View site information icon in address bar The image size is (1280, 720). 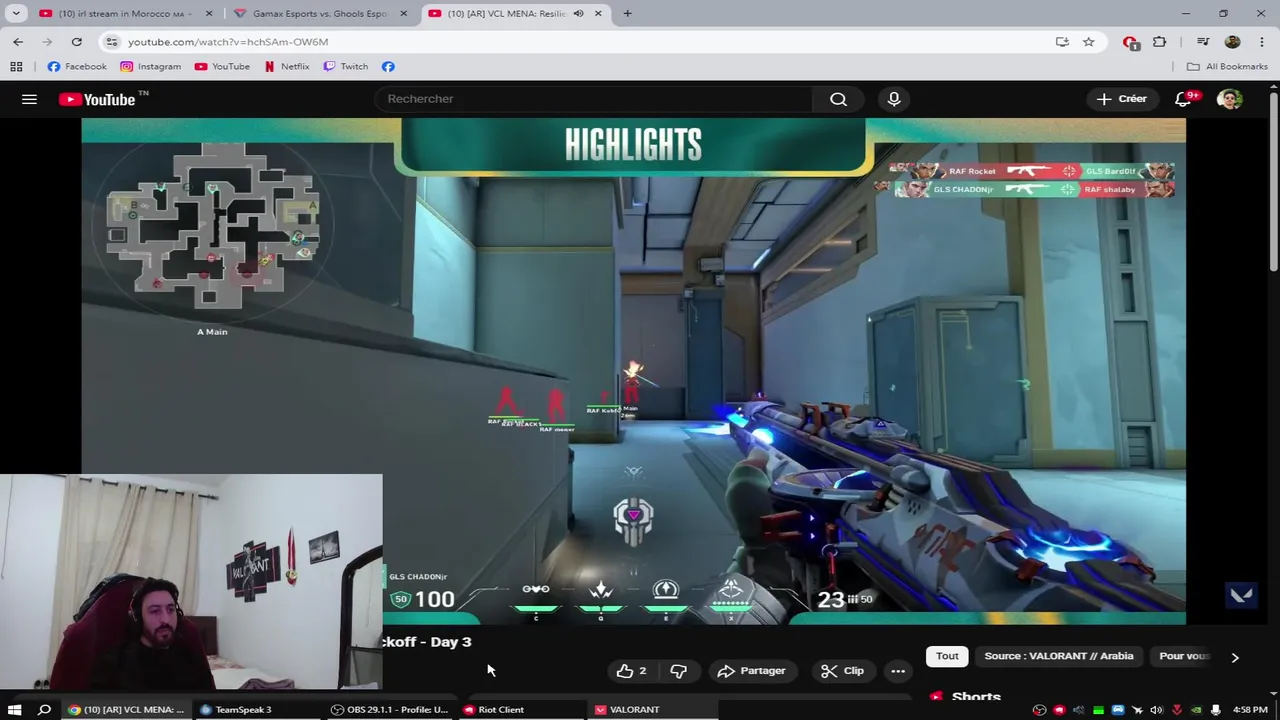coord(112,42)
